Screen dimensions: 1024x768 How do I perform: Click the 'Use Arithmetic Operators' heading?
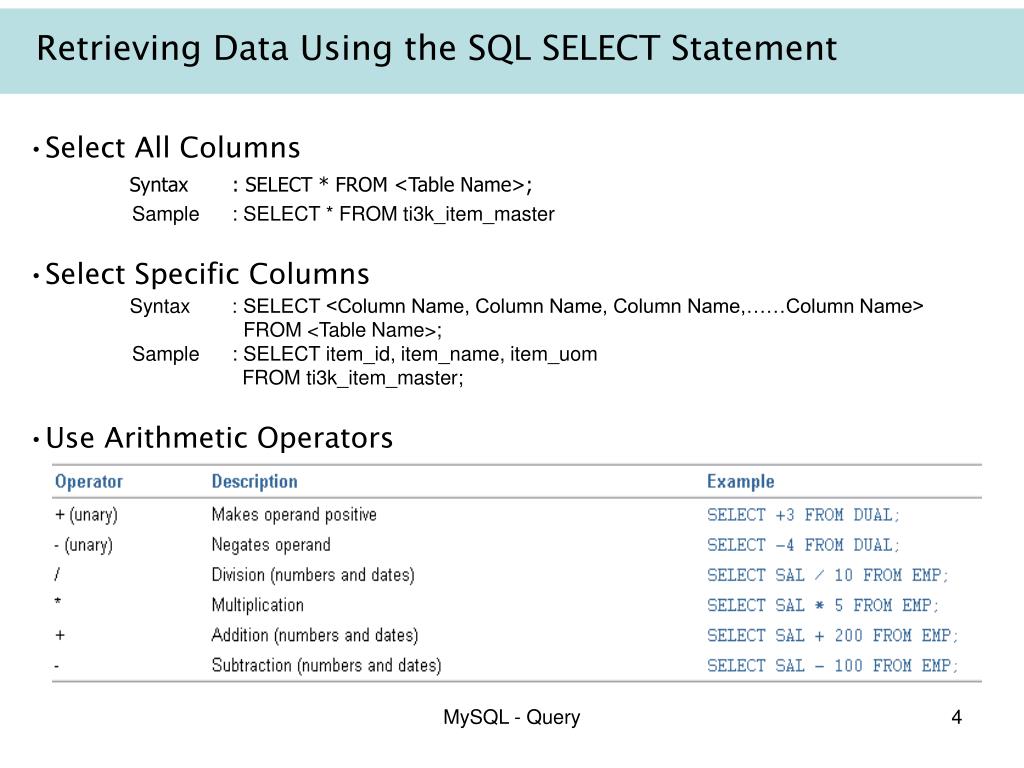pyautogui.click(x=219, y=438)
